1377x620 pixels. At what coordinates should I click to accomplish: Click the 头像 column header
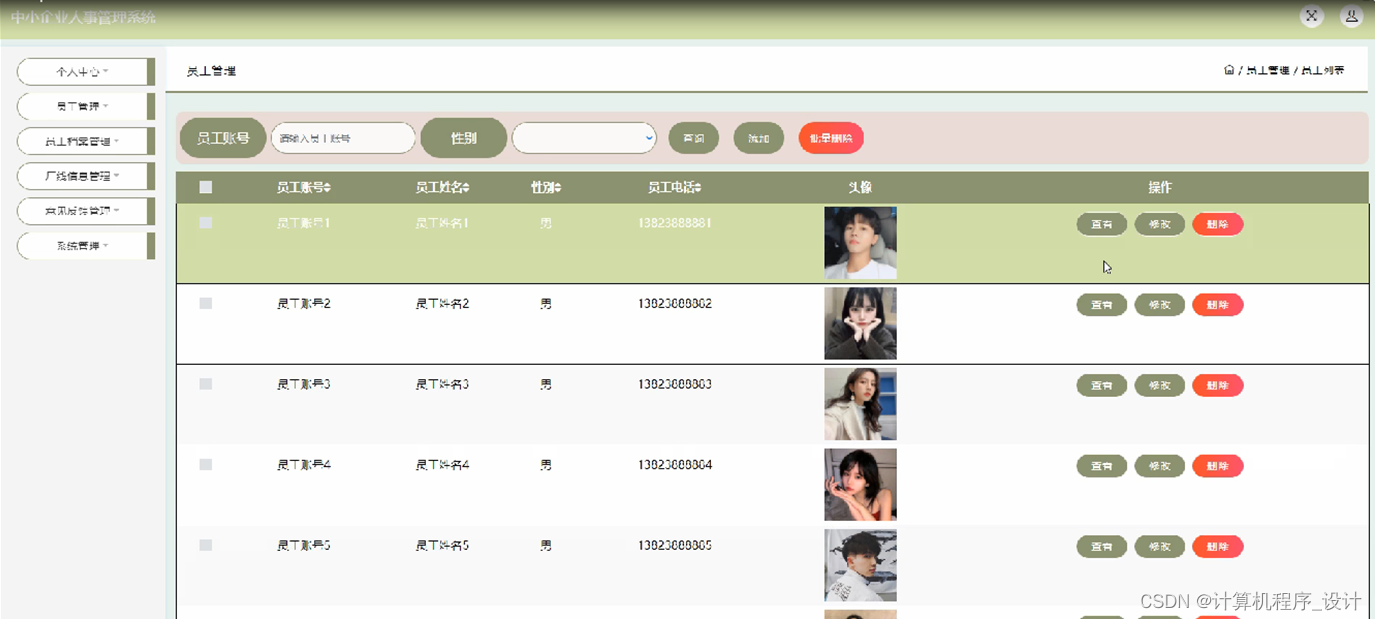click(860, 187)
